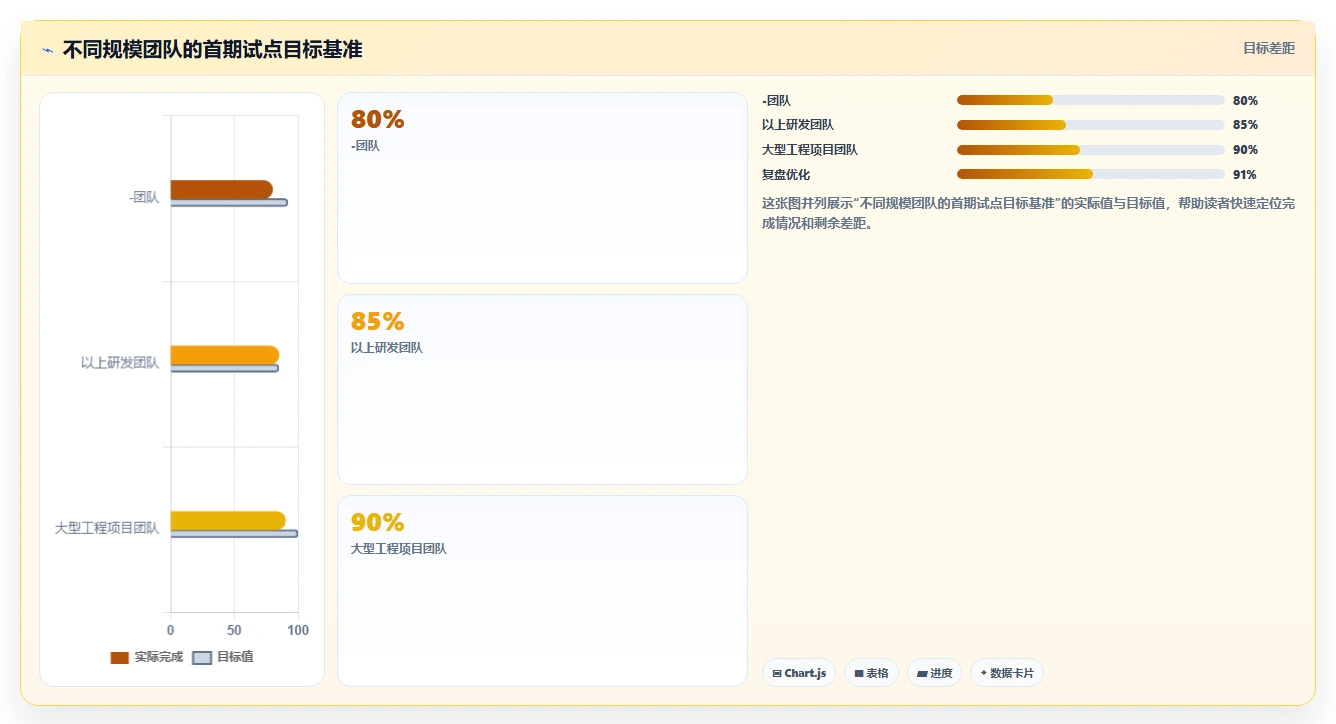Viewport: 1336px width, 724px height.
Task: Click the 90% value in progress list
Action: [1245, 150]
